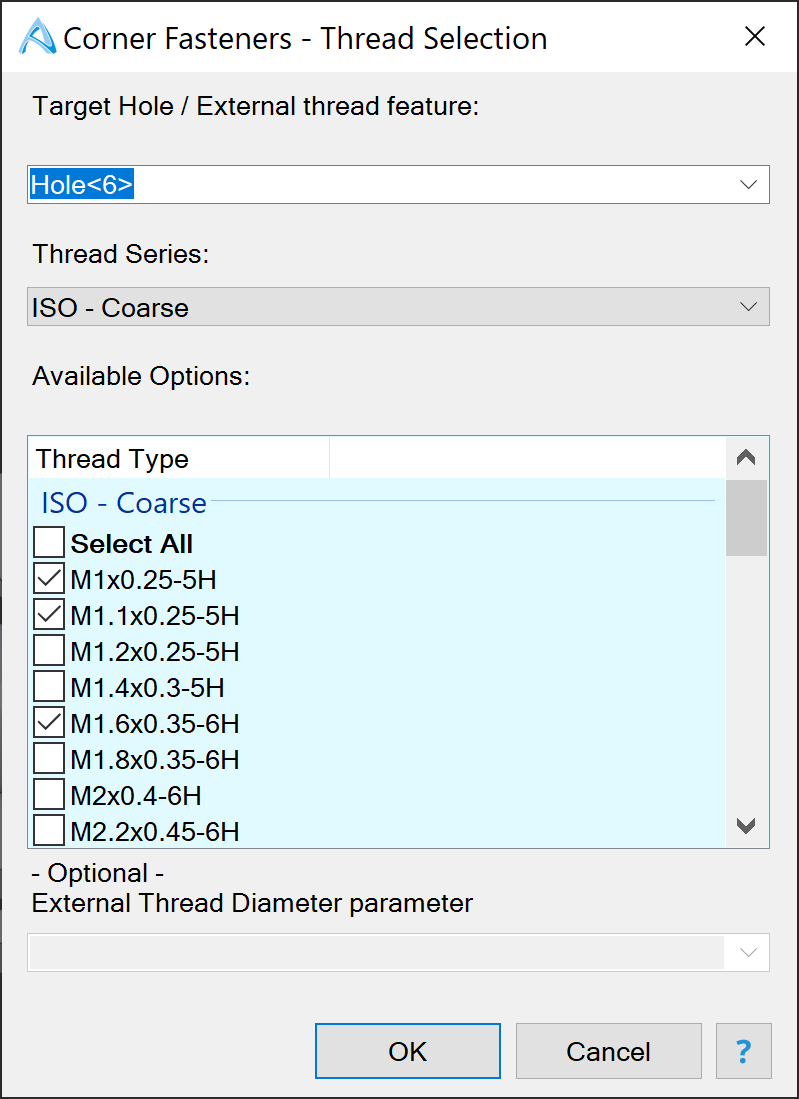Click the scroll down arrow of options list
799x1099 pixels.
point(746,826)
